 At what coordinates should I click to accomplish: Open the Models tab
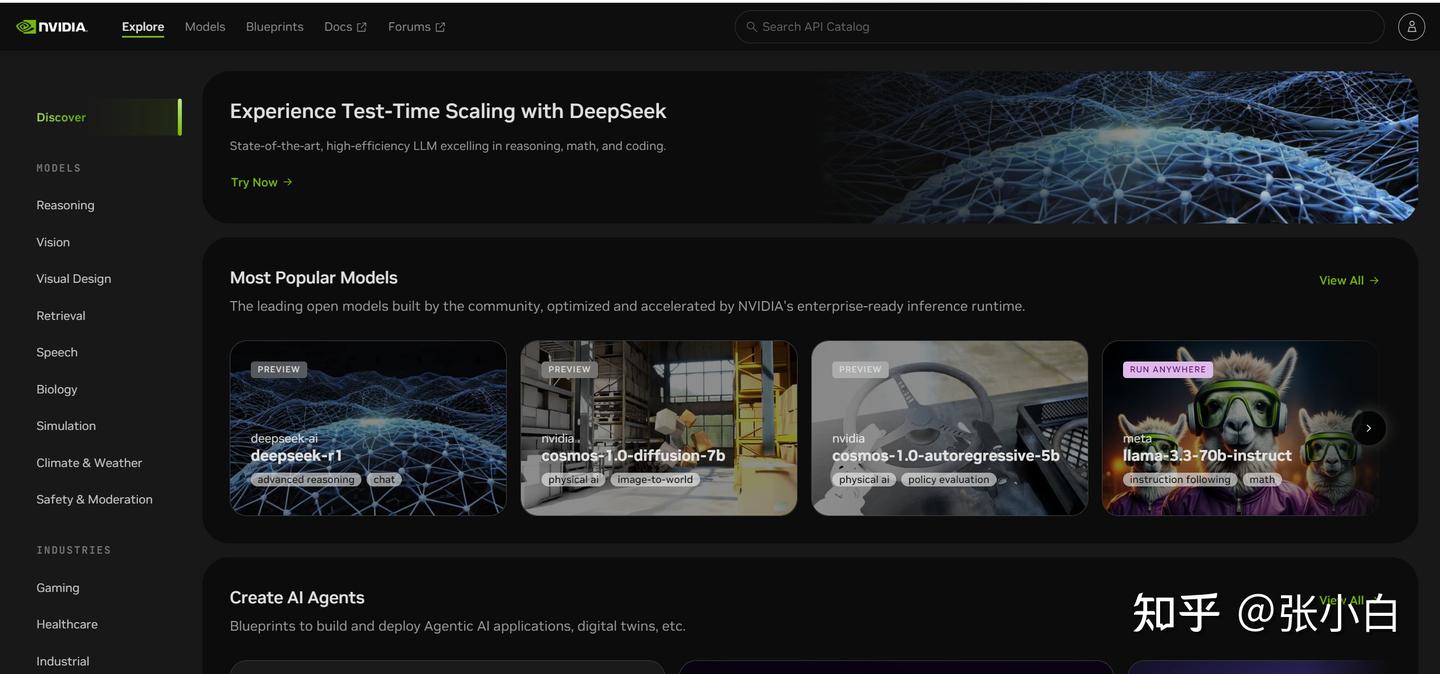205,27
